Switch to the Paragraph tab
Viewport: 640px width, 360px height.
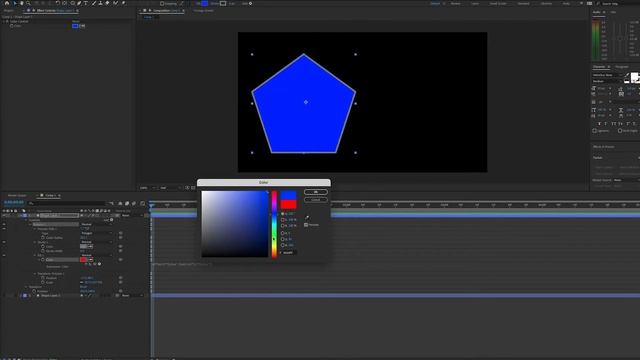click(622, 67)
